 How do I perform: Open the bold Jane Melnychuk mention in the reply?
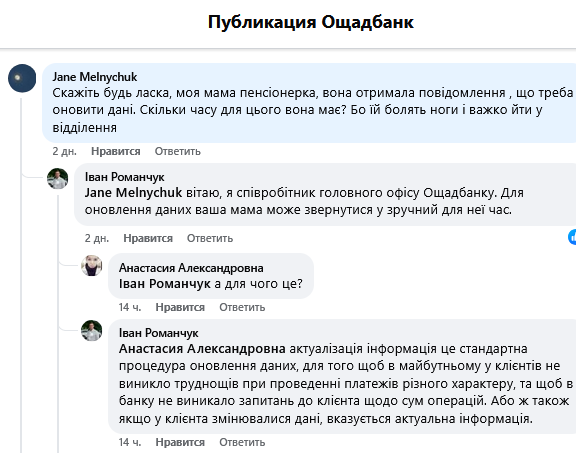133,193
